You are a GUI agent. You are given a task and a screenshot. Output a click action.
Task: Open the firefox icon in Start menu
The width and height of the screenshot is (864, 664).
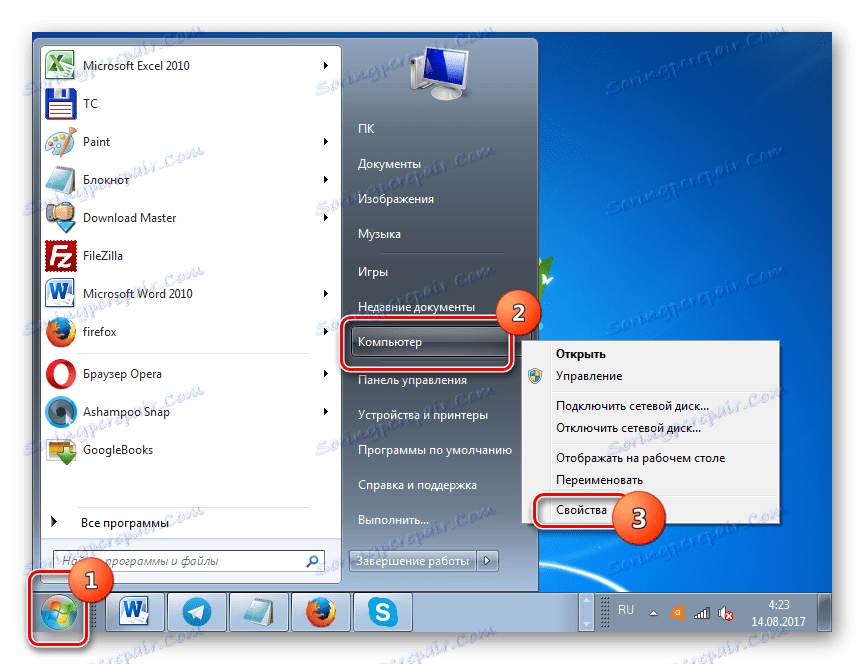(60, 332)
